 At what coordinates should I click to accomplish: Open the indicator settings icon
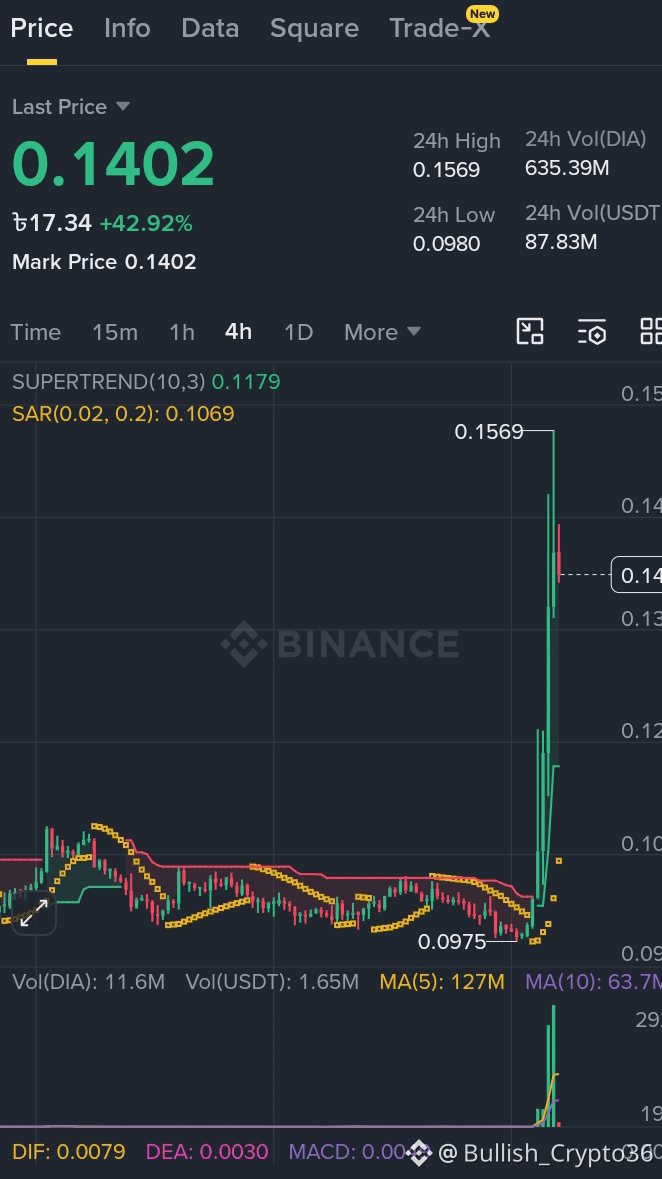coord(592,332)
